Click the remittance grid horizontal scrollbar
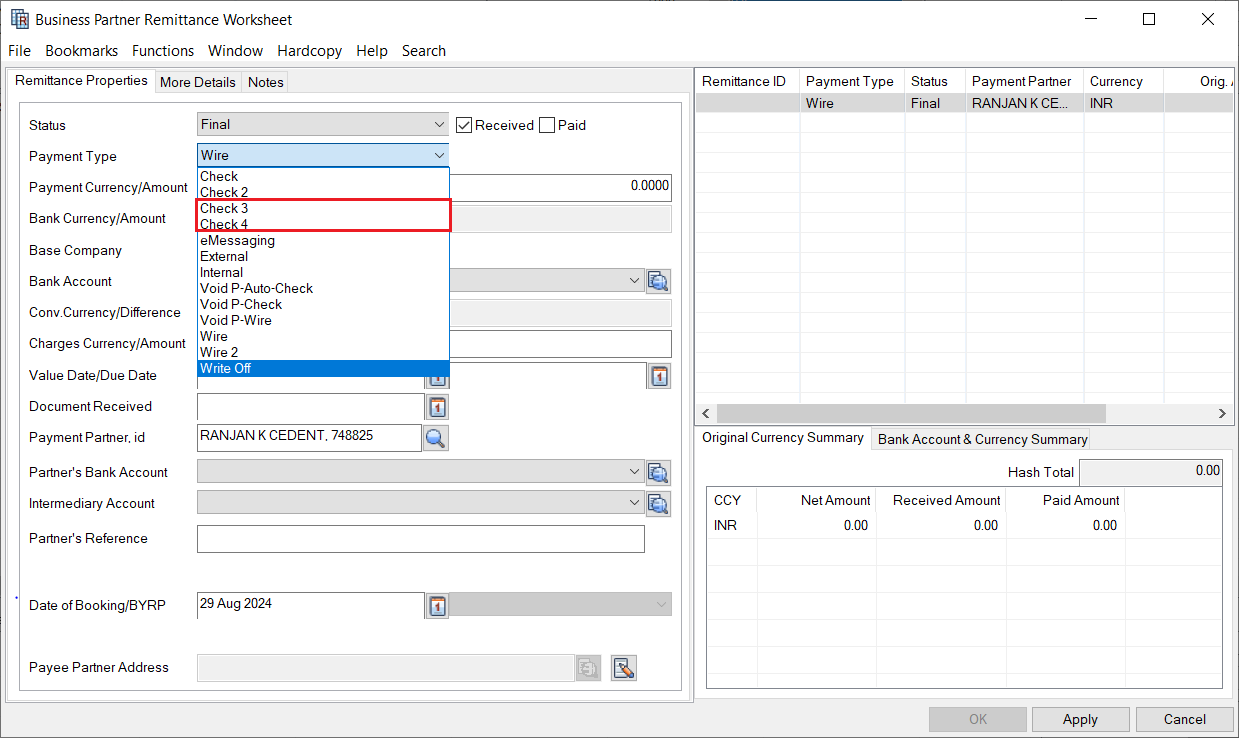The height and width of the screenshot is (738, 1239). click(x=911, y=413)
